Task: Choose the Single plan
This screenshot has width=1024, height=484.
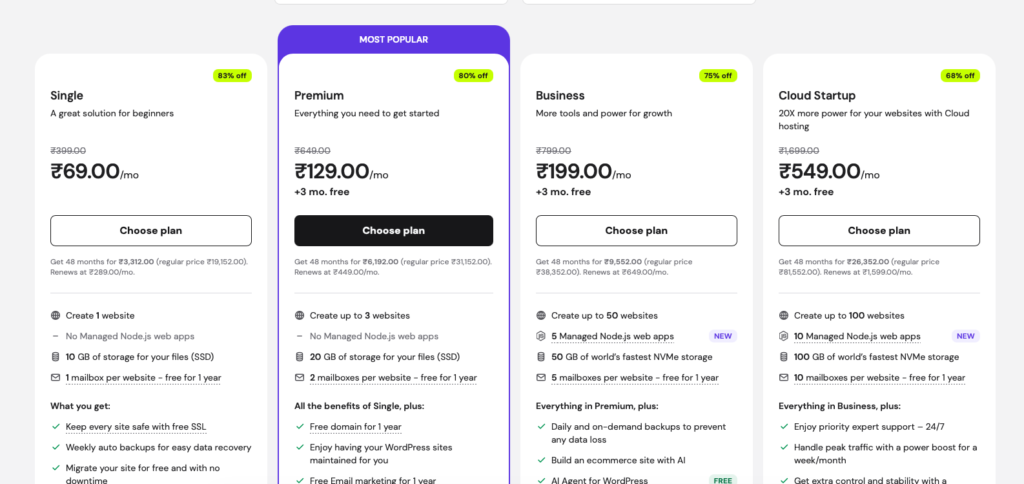Action: pyautogui.click(x=151, y=230)
